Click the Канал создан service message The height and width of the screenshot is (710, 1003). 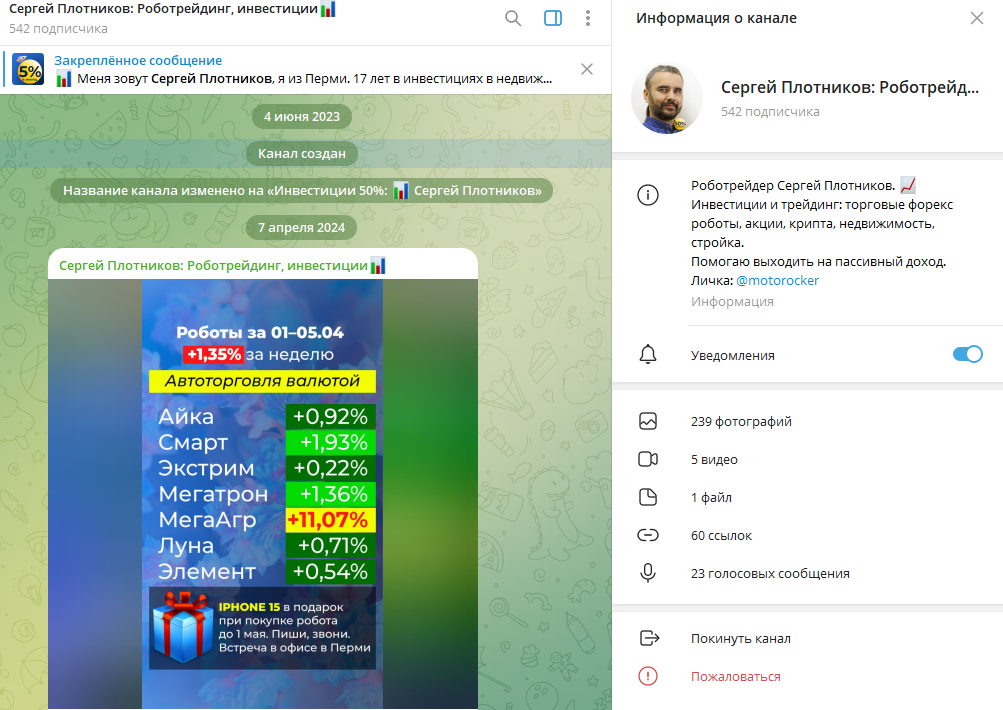click(301, 154)
